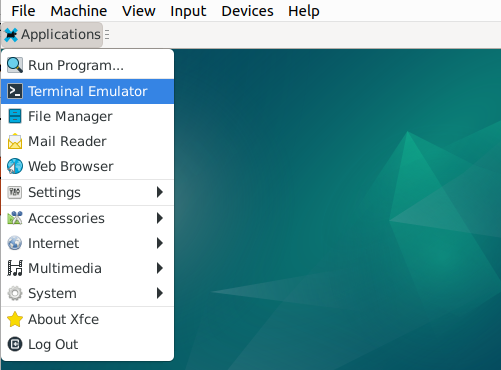Screen dimensions: 501x370
Task: Click the Accessories tools icon
Action: point(15,218)
